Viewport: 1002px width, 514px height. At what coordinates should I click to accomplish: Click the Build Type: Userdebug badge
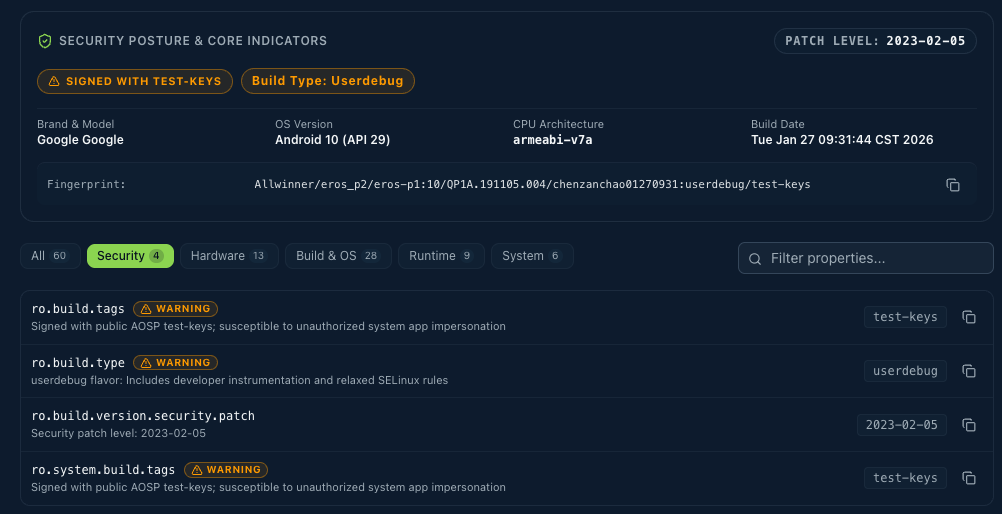(x=328, y=81)
